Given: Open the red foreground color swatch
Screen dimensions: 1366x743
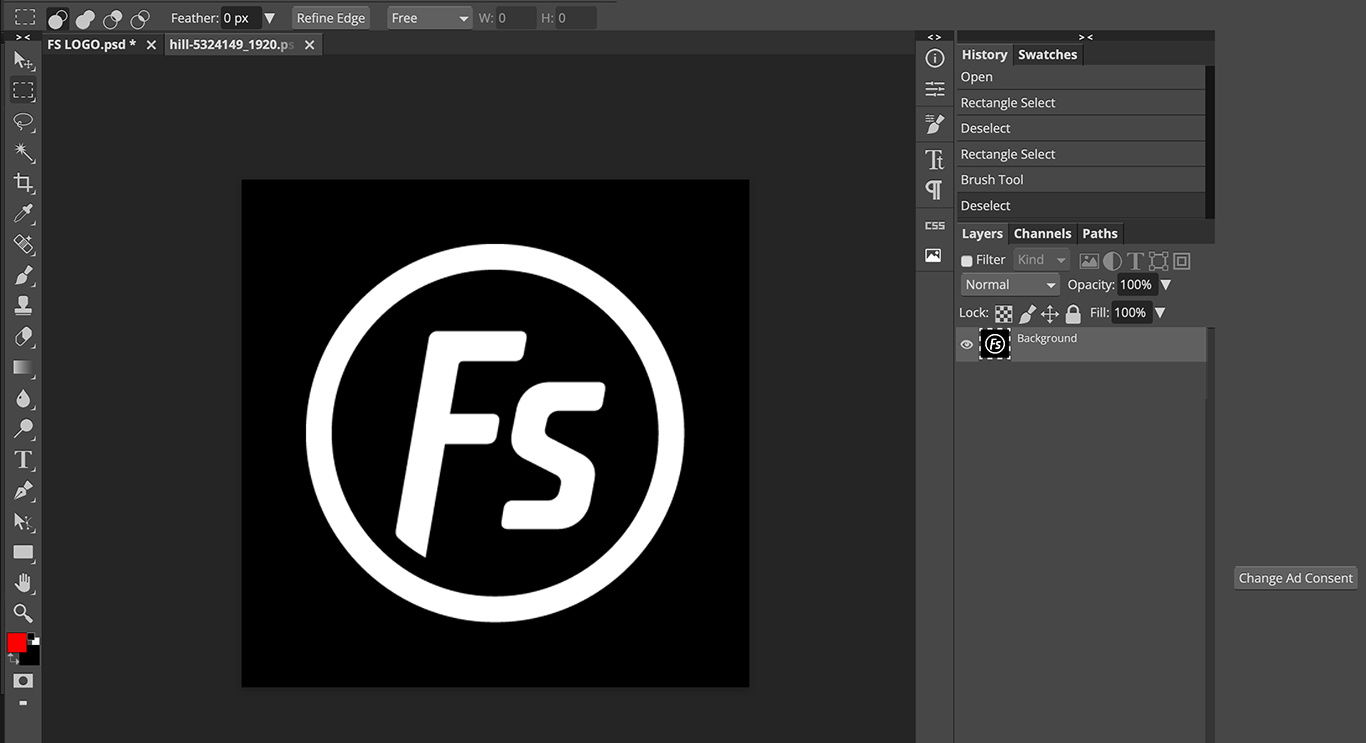Looking at the screenshot, I should pyautogui.click(x=17, y=643).
